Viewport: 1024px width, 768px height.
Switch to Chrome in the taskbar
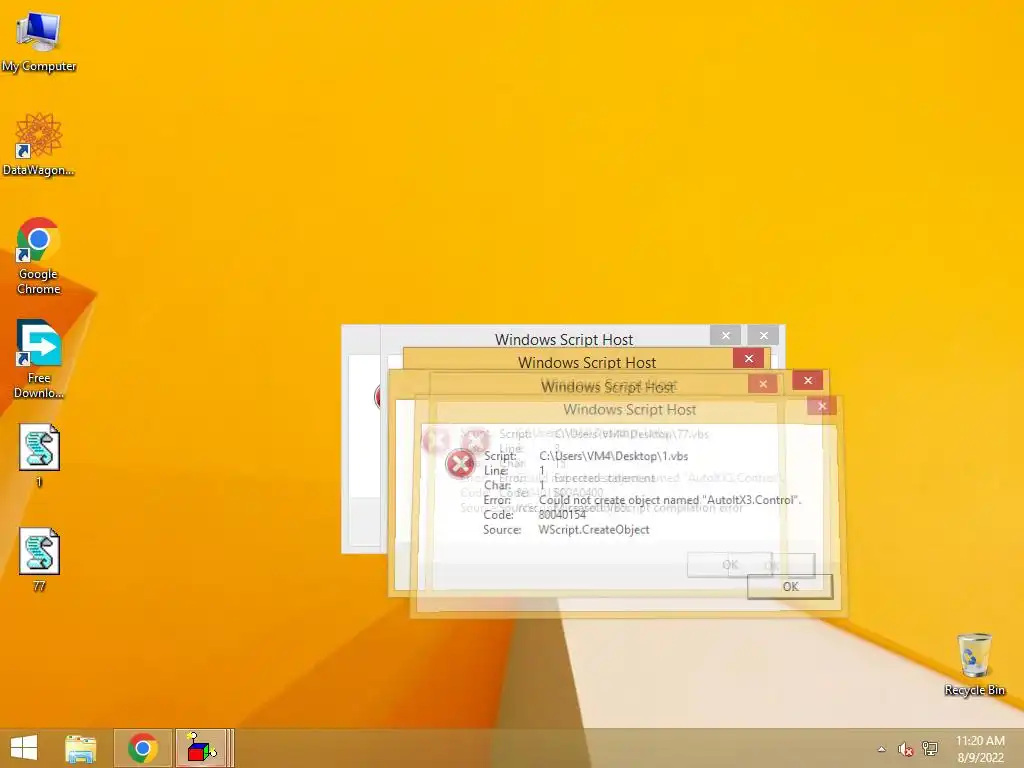coord(142,748)
